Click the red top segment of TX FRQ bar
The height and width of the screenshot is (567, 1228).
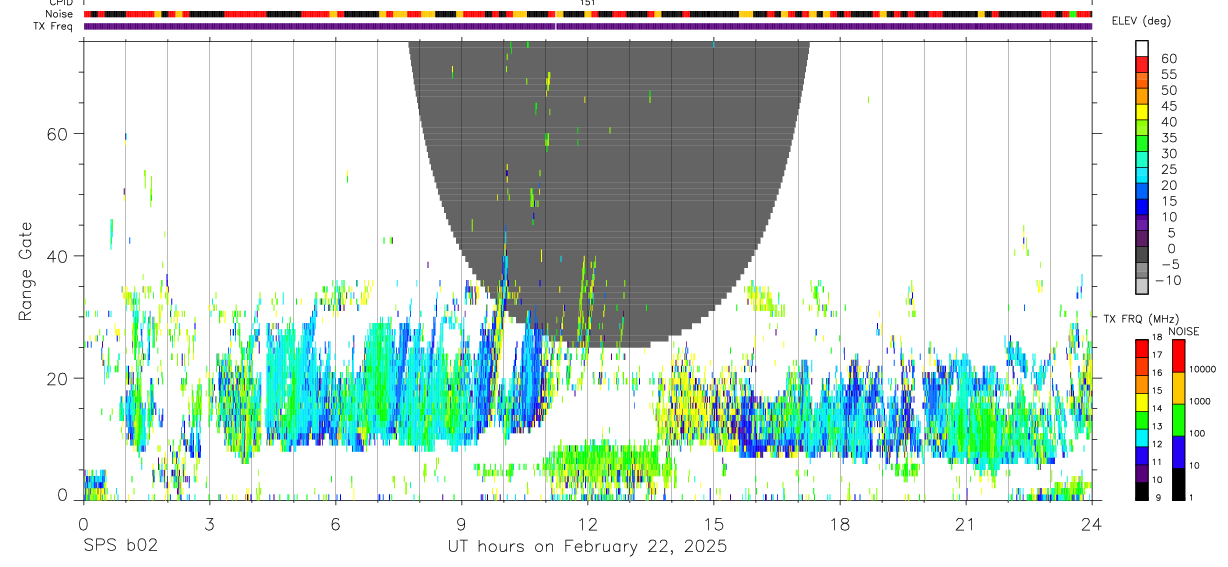pos(1141,348)
